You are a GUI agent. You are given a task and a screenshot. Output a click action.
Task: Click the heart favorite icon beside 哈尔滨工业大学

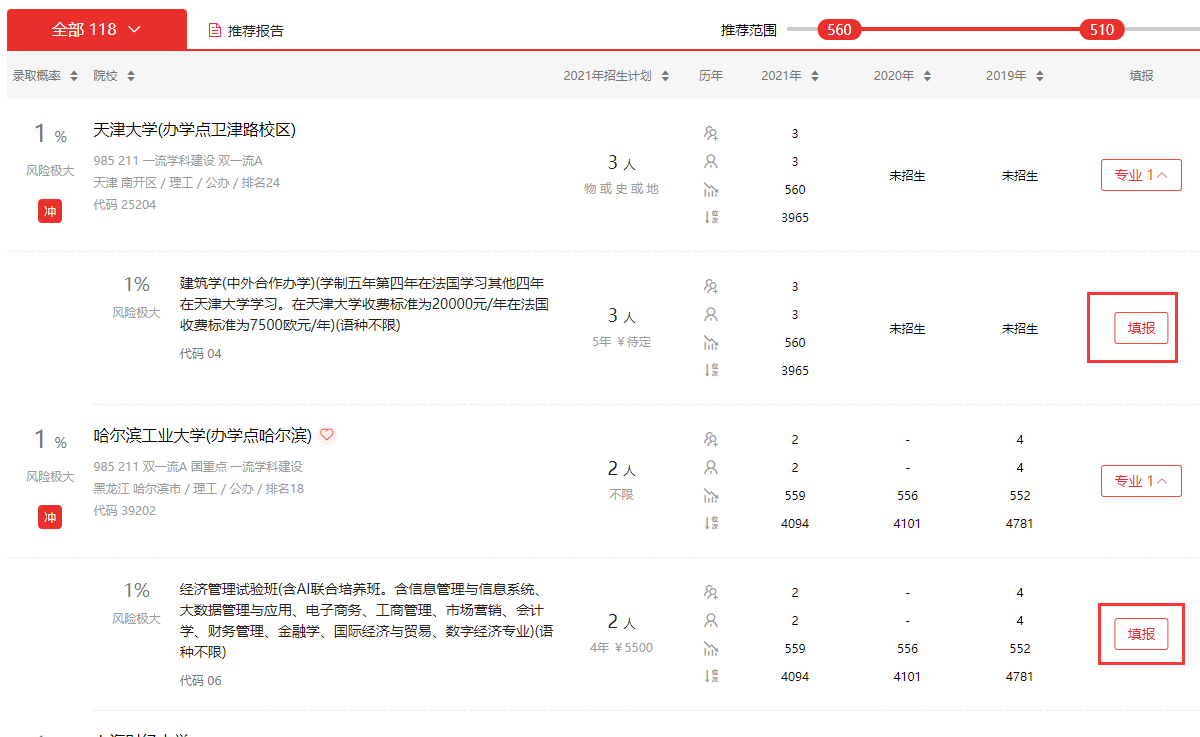point(327,435)
